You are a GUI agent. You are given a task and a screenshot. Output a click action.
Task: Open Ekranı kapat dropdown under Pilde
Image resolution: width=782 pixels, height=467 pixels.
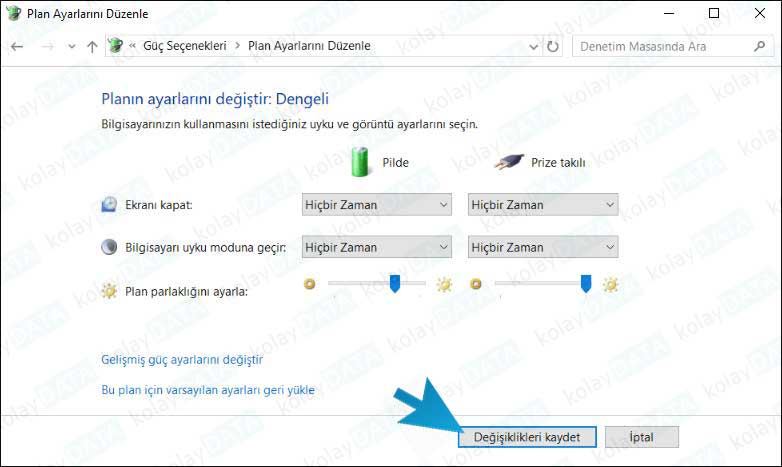[x=377, y=205]
